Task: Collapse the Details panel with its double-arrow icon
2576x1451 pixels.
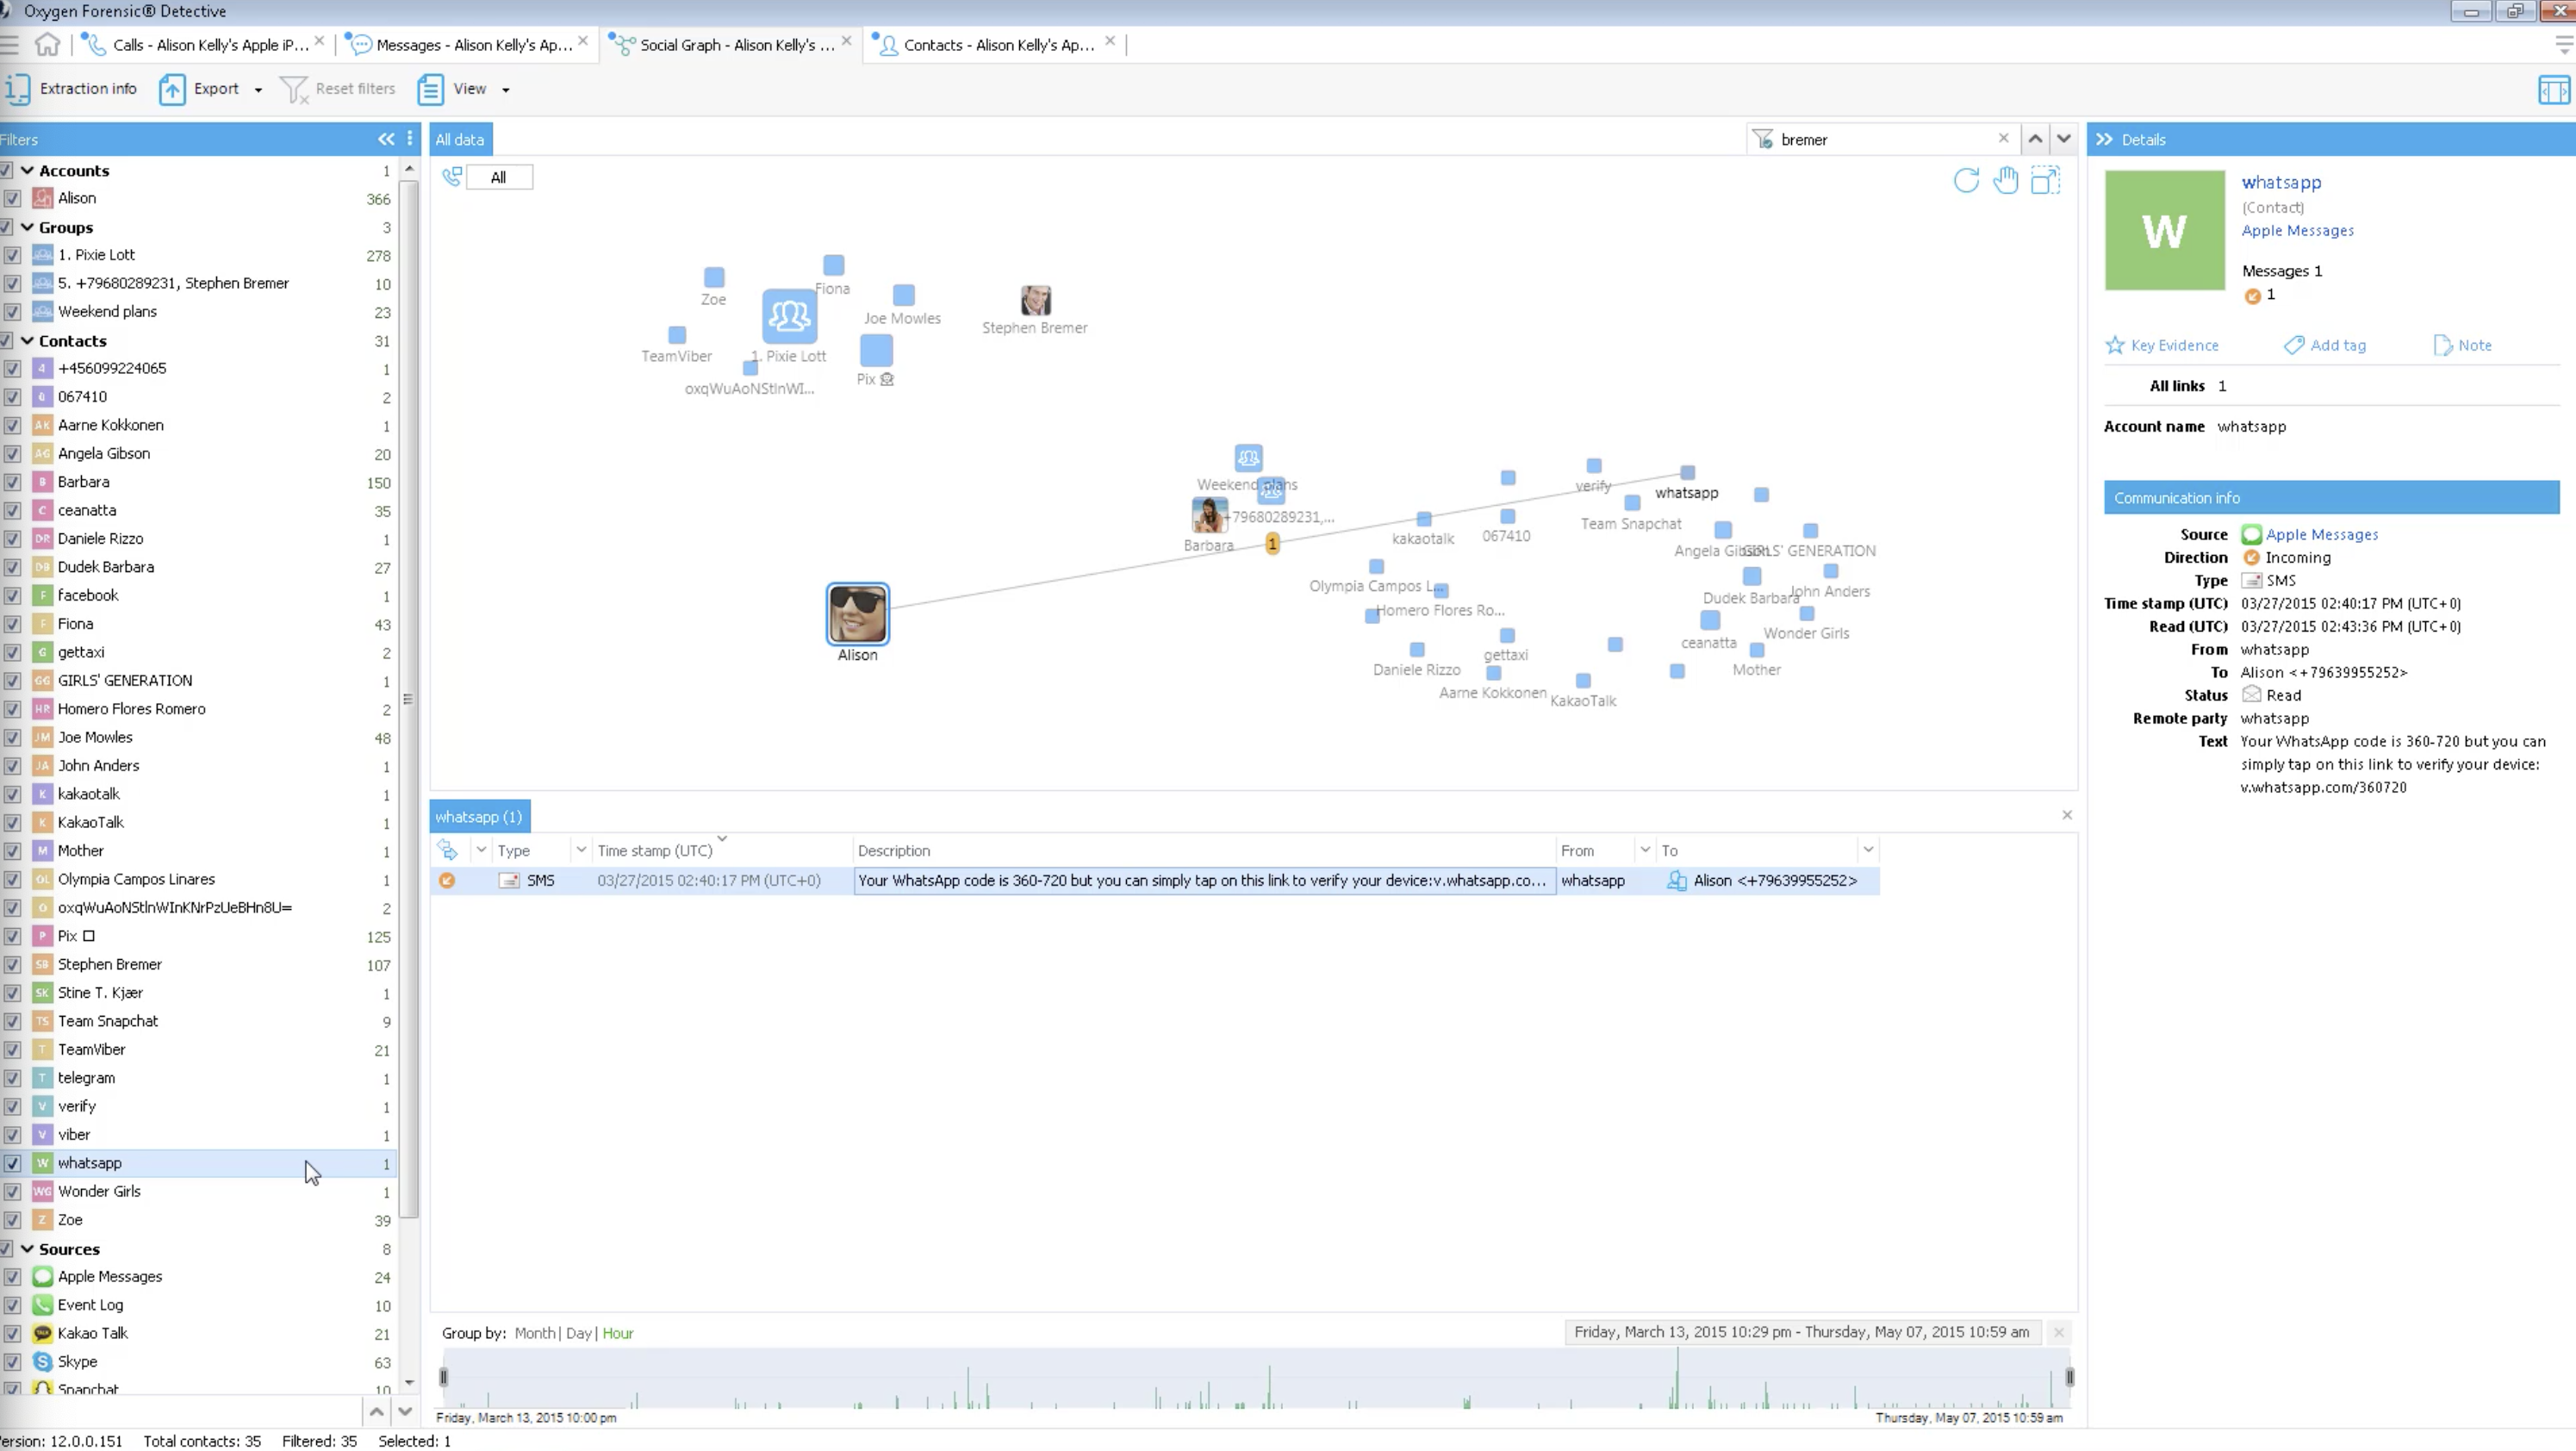Action: click(2104, 139)
